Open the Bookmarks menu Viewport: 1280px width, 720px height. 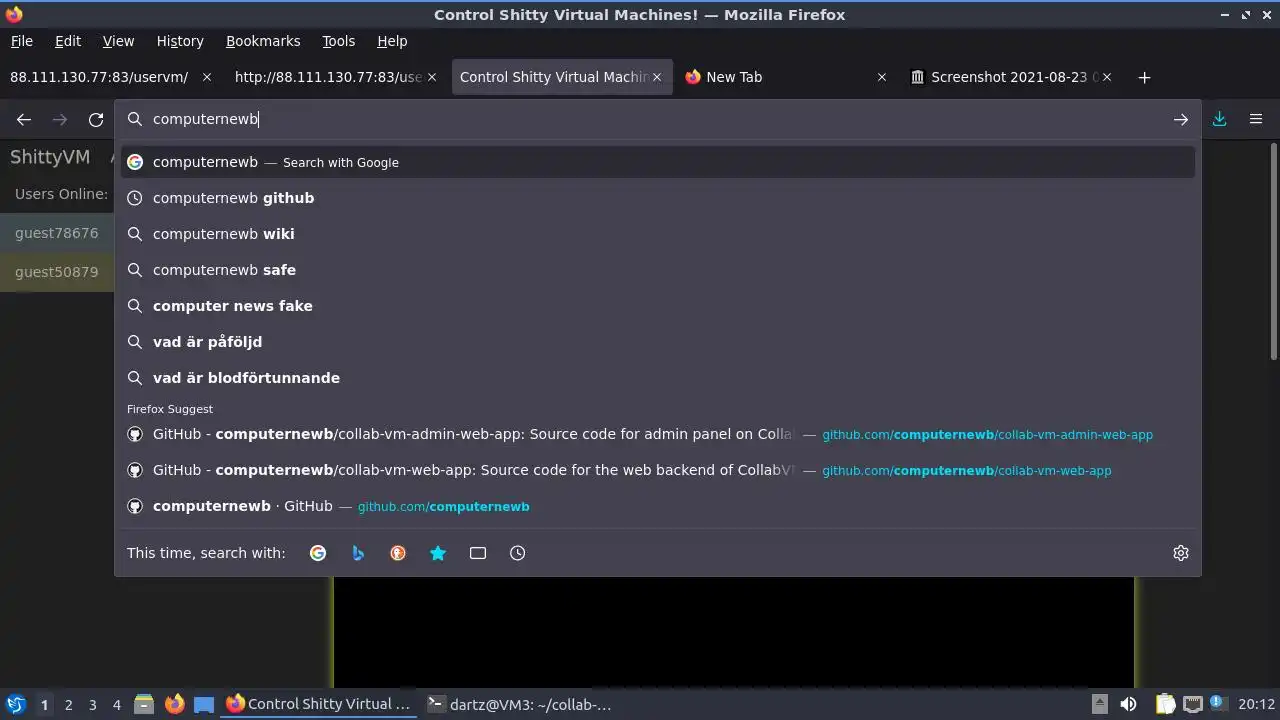click(x=263, y=41)
